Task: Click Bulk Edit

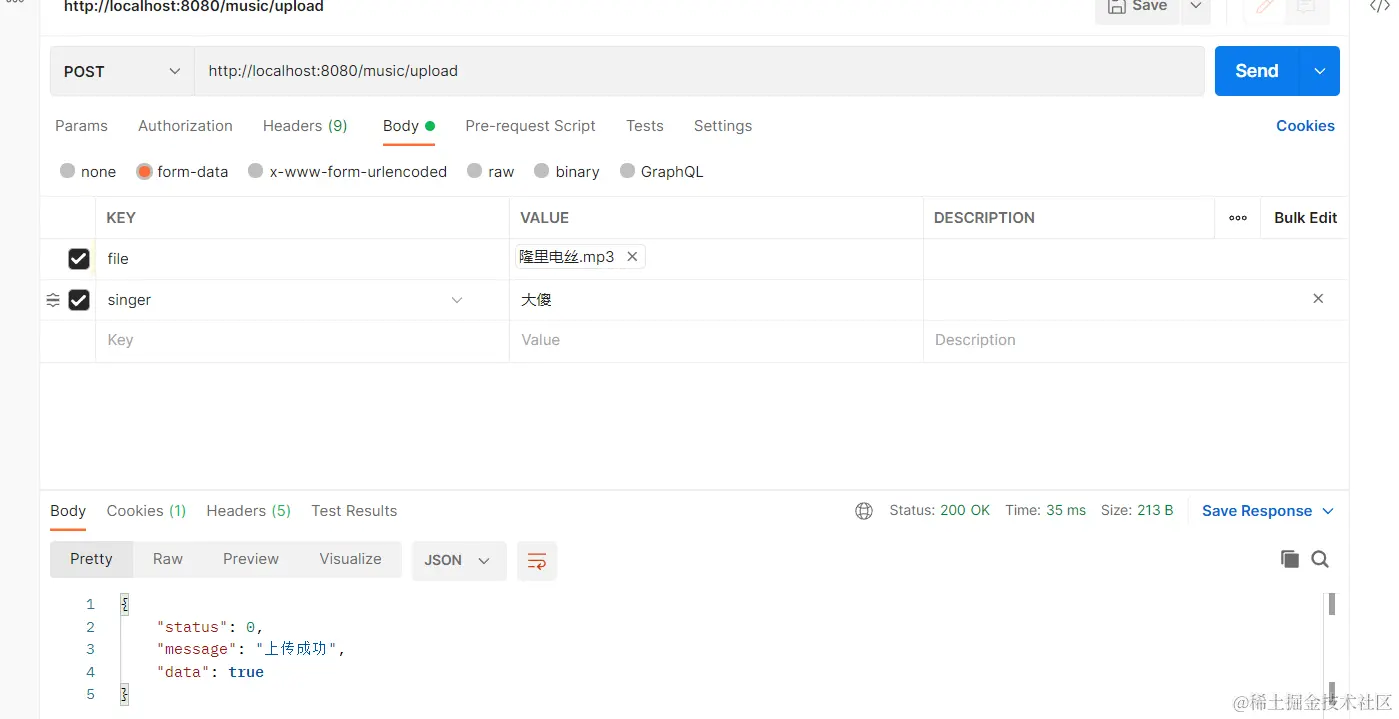Action: pyautogui.click(x=1305, y=218)
